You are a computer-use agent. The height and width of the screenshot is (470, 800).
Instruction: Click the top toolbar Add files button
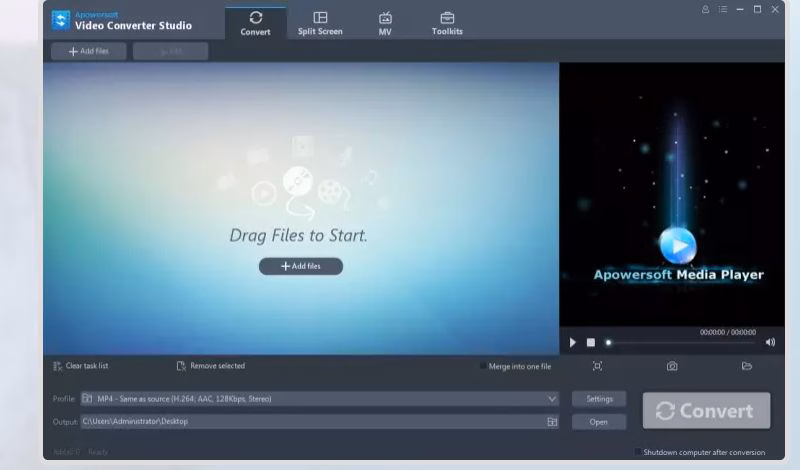point(89,51)
